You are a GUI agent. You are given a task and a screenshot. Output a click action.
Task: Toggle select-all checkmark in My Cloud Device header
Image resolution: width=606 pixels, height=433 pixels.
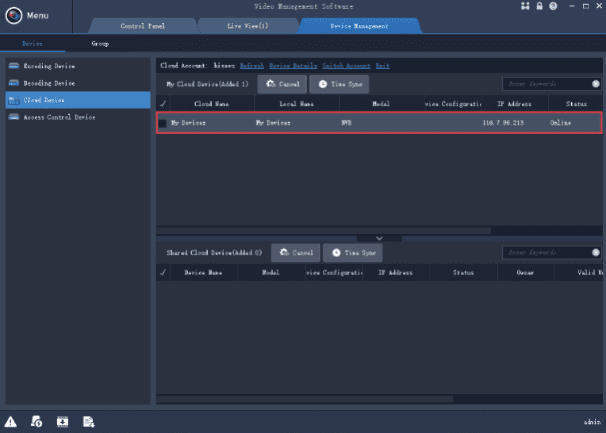coord(163,103)
